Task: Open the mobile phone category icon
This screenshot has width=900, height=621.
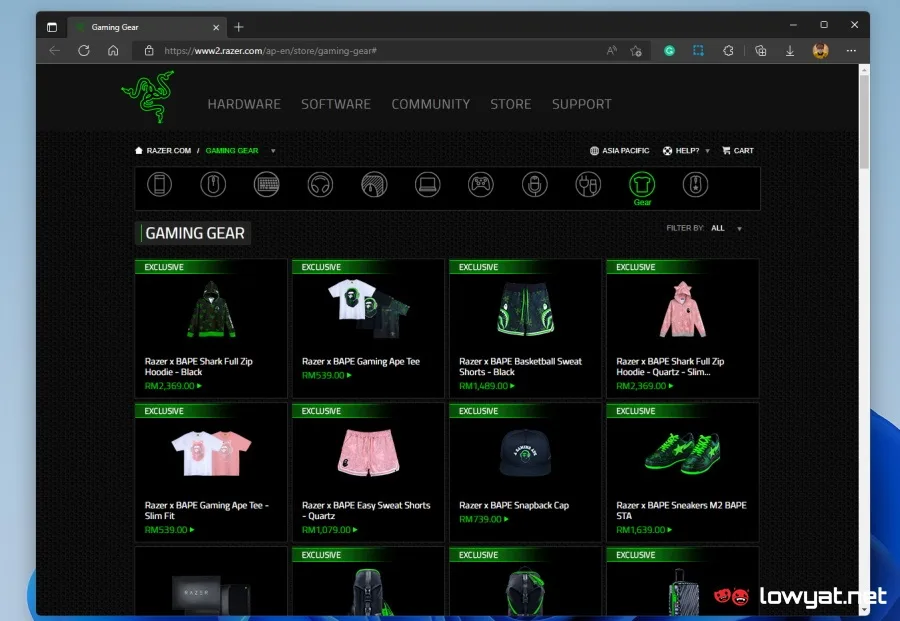Action: 160,185
